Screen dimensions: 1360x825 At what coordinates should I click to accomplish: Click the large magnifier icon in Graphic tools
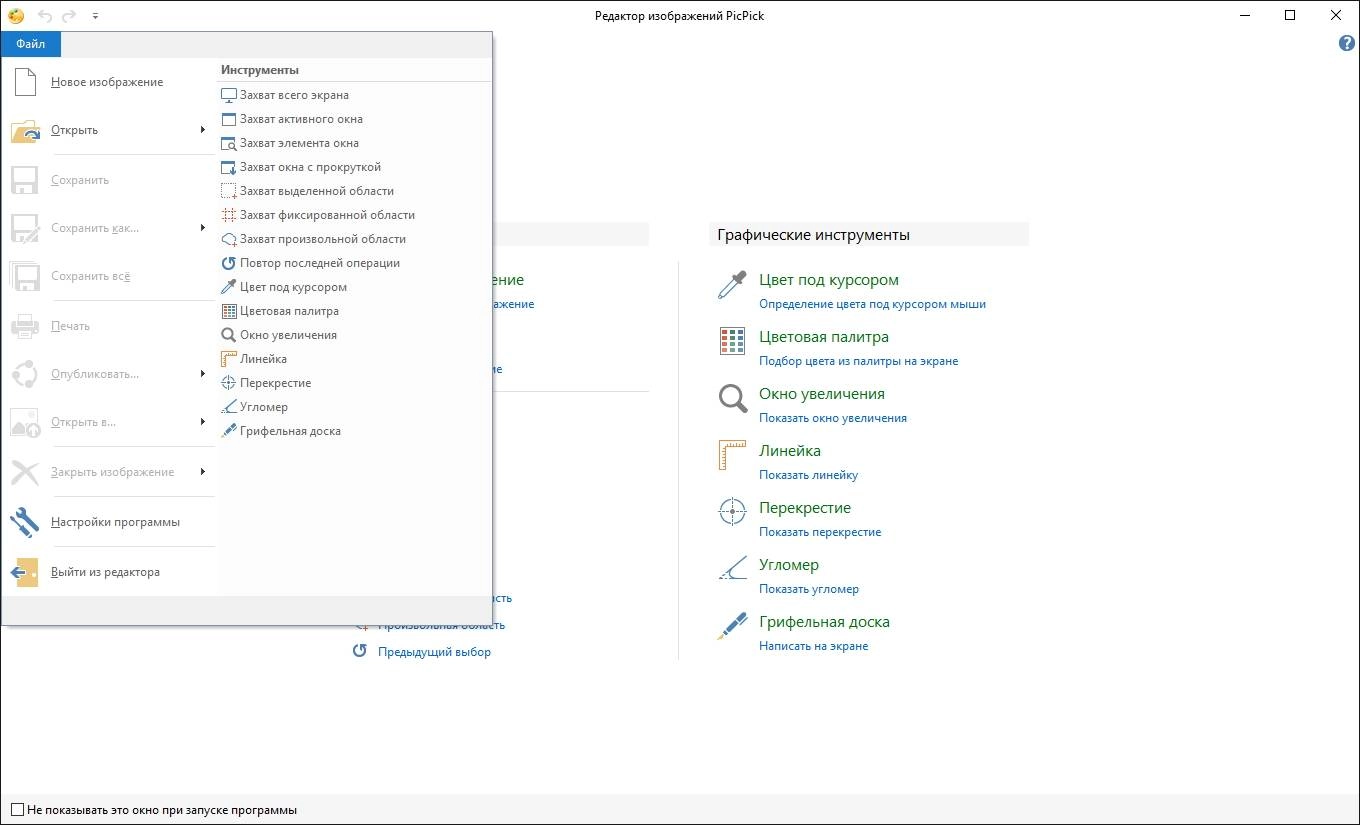click(x=733, y=399)
